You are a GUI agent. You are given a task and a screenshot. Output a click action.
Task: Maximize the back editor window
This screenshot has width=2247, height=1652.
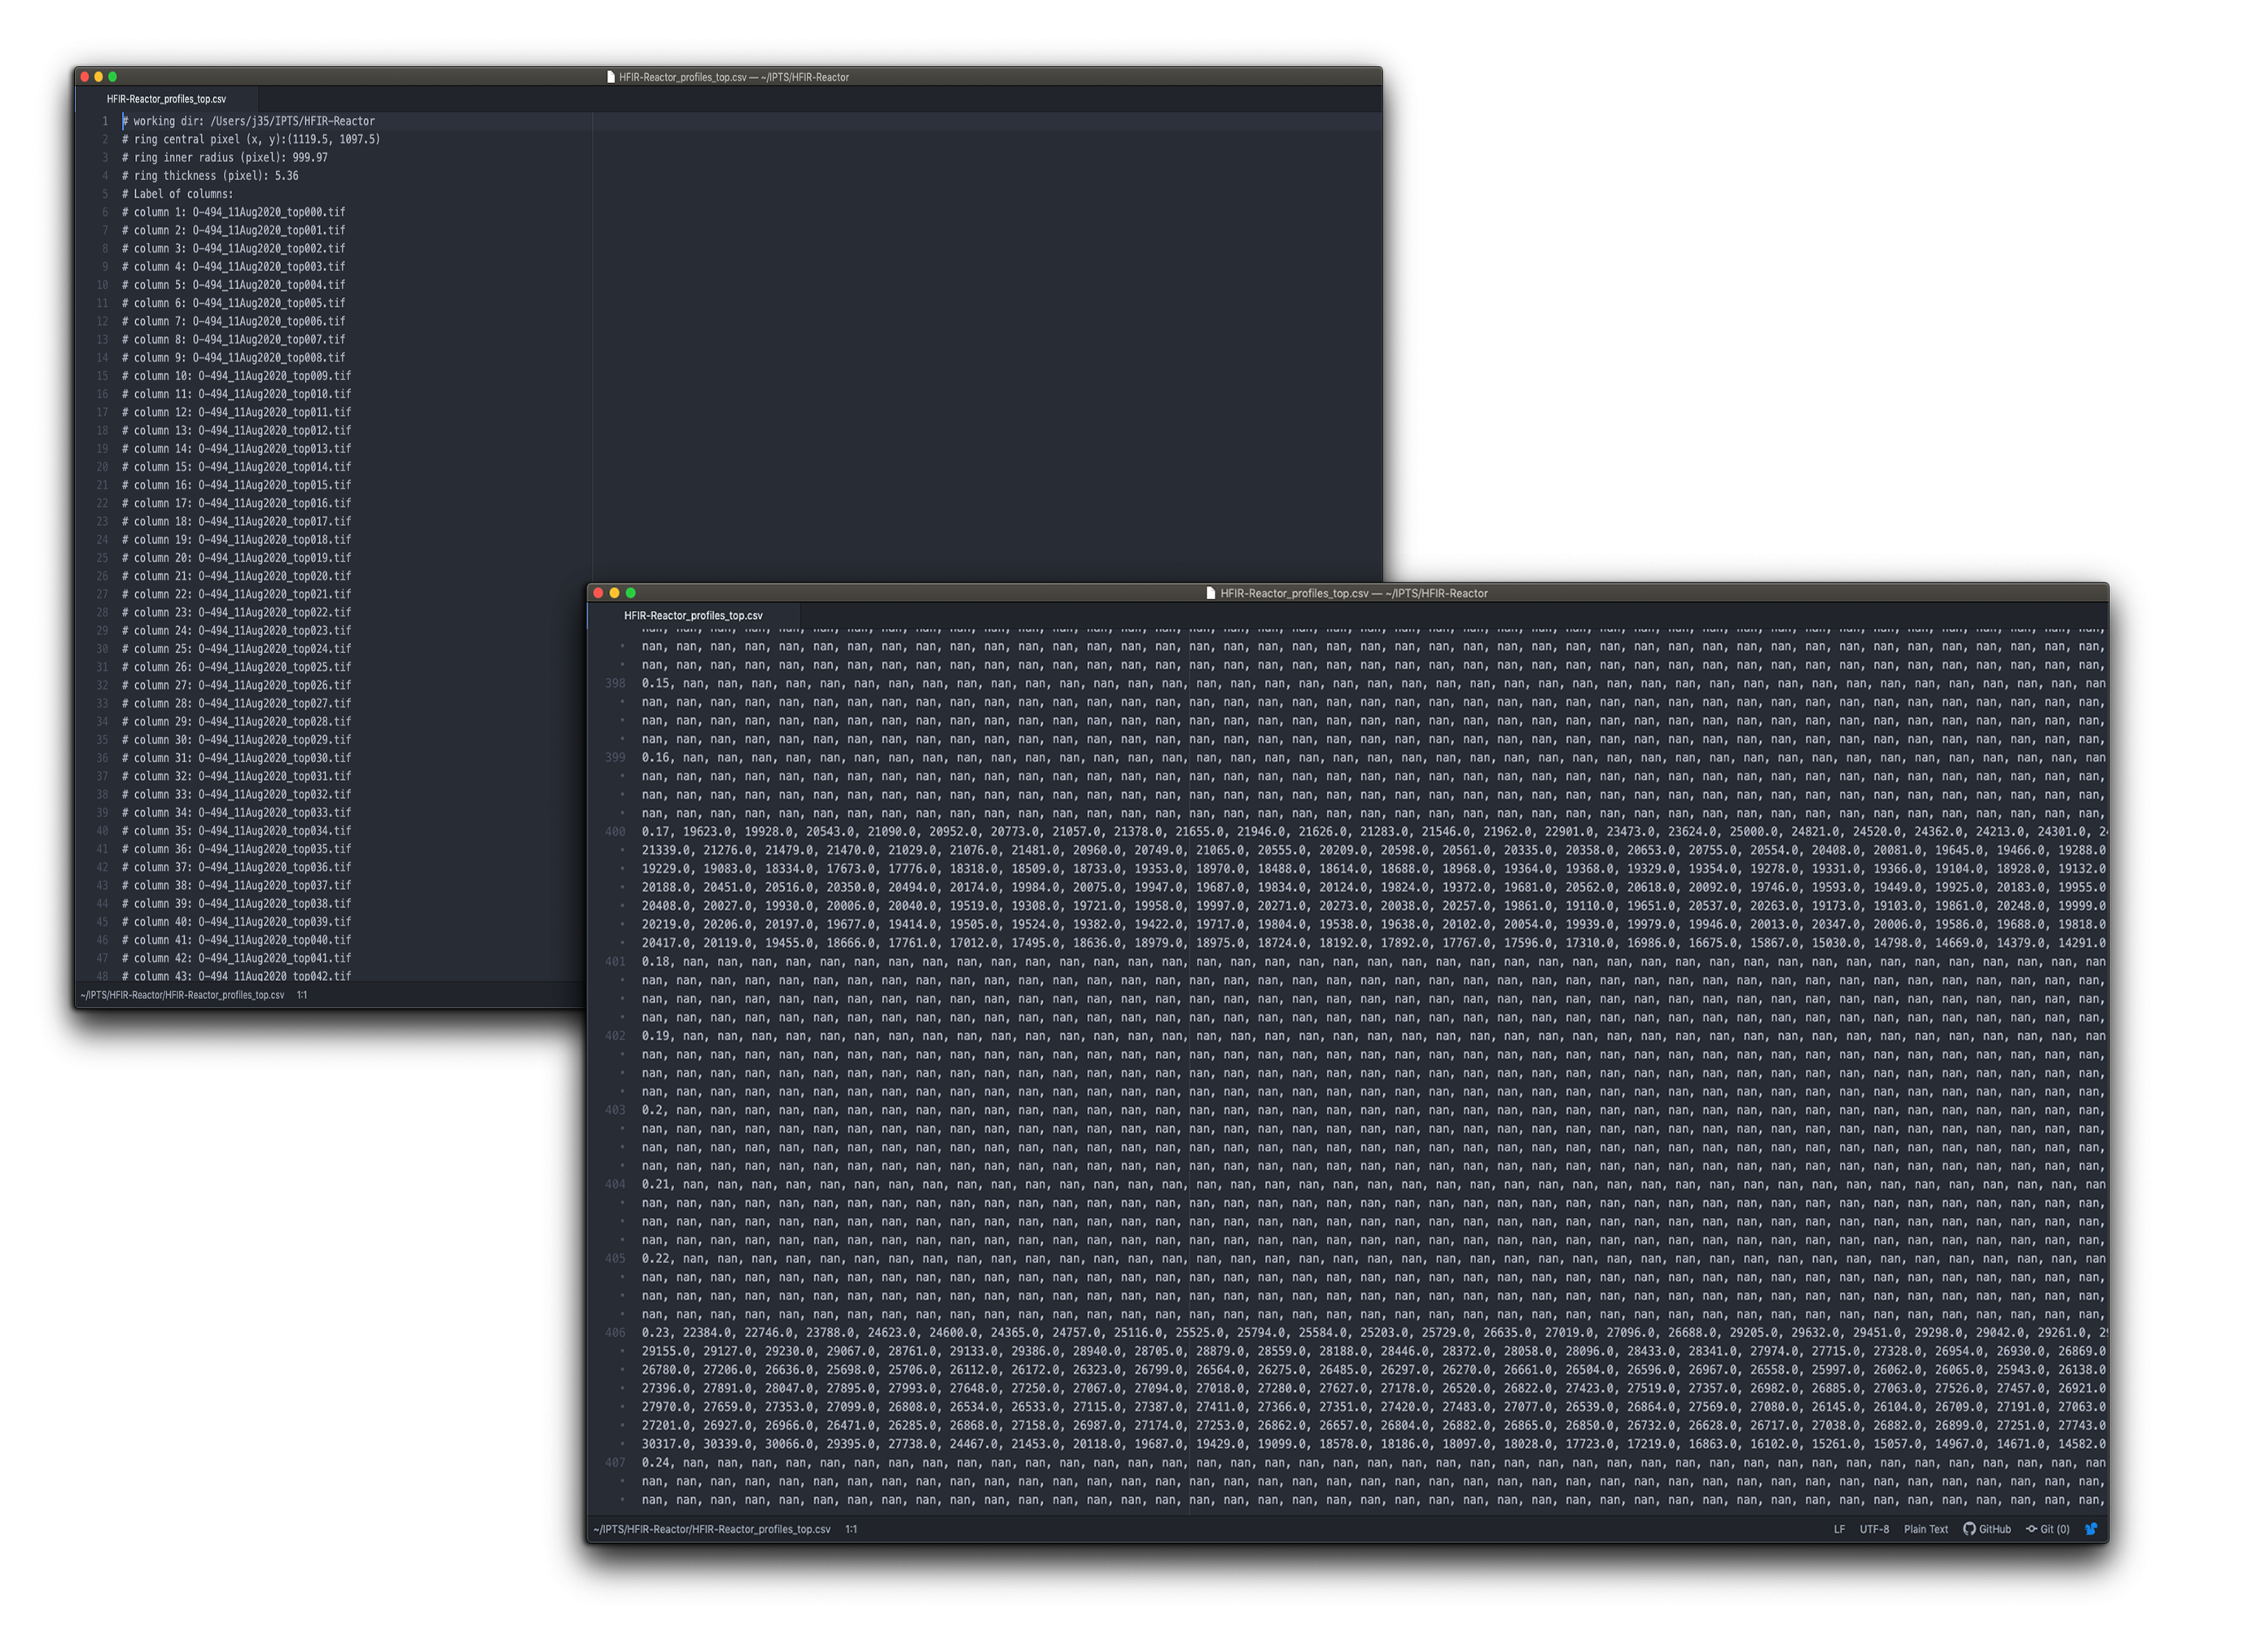(x=112, y=77)
